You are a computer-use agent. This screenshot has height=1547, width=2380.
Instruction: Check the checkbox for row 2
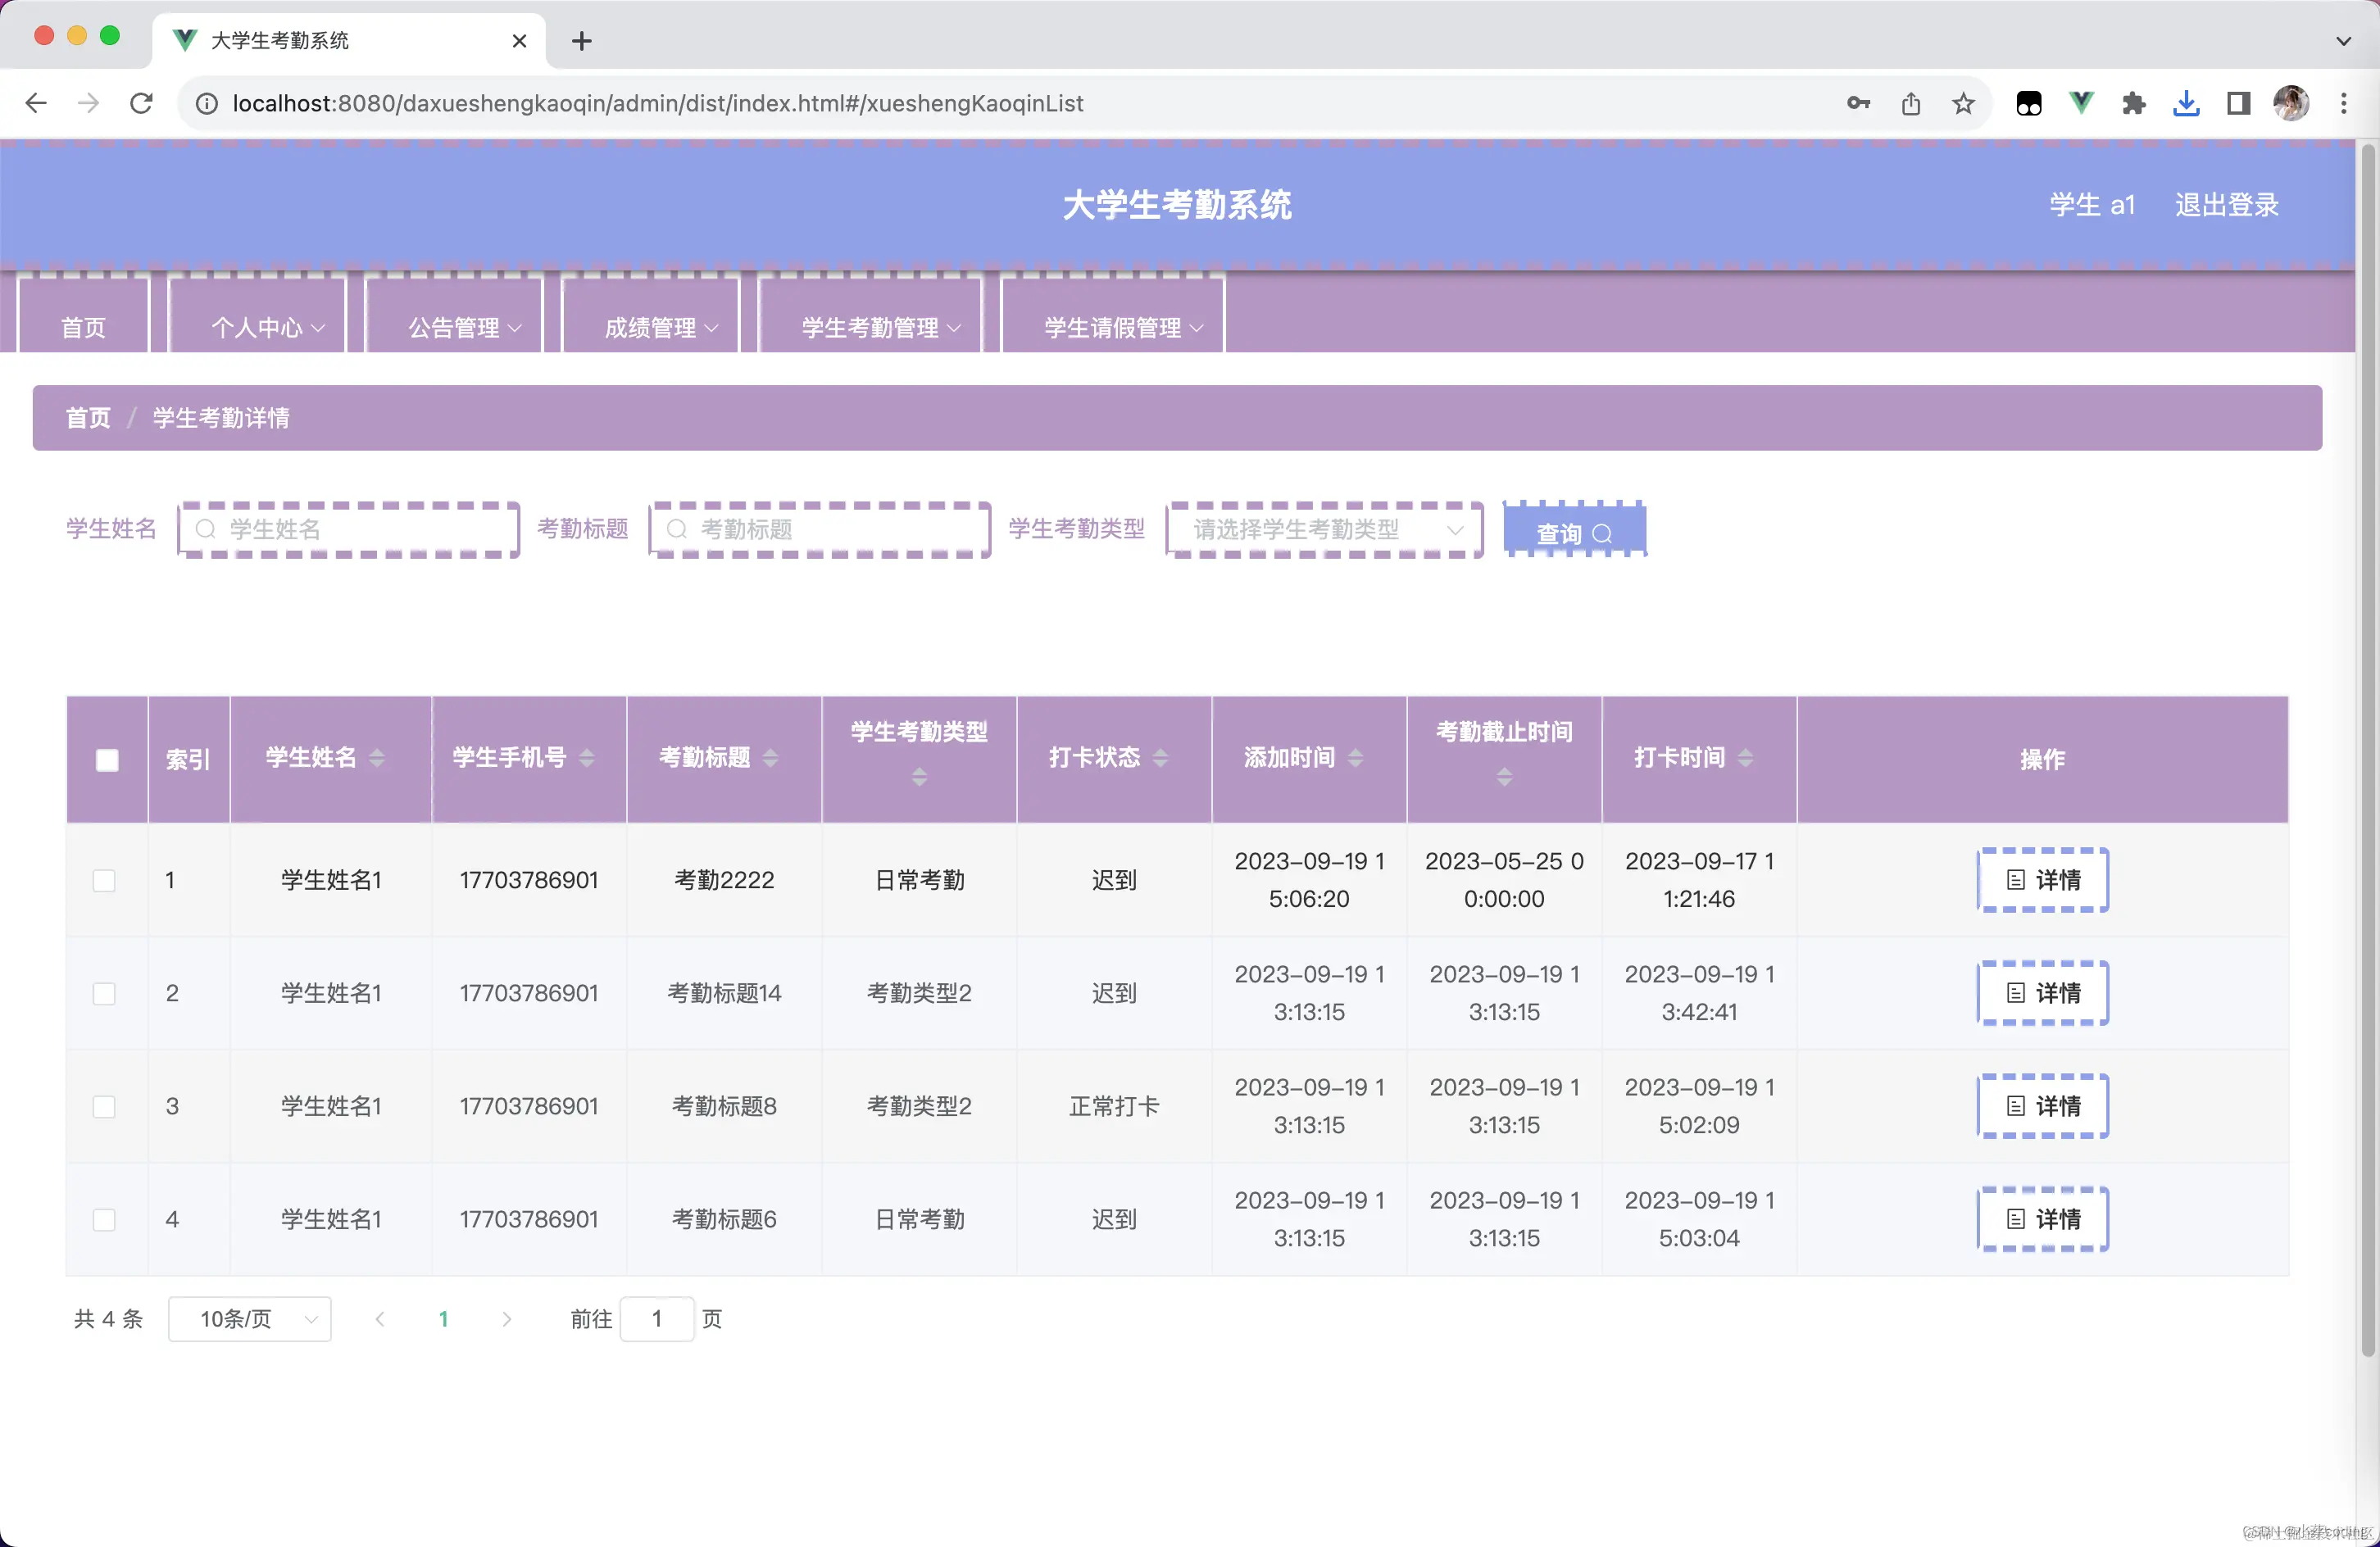[x=105, y=993]
